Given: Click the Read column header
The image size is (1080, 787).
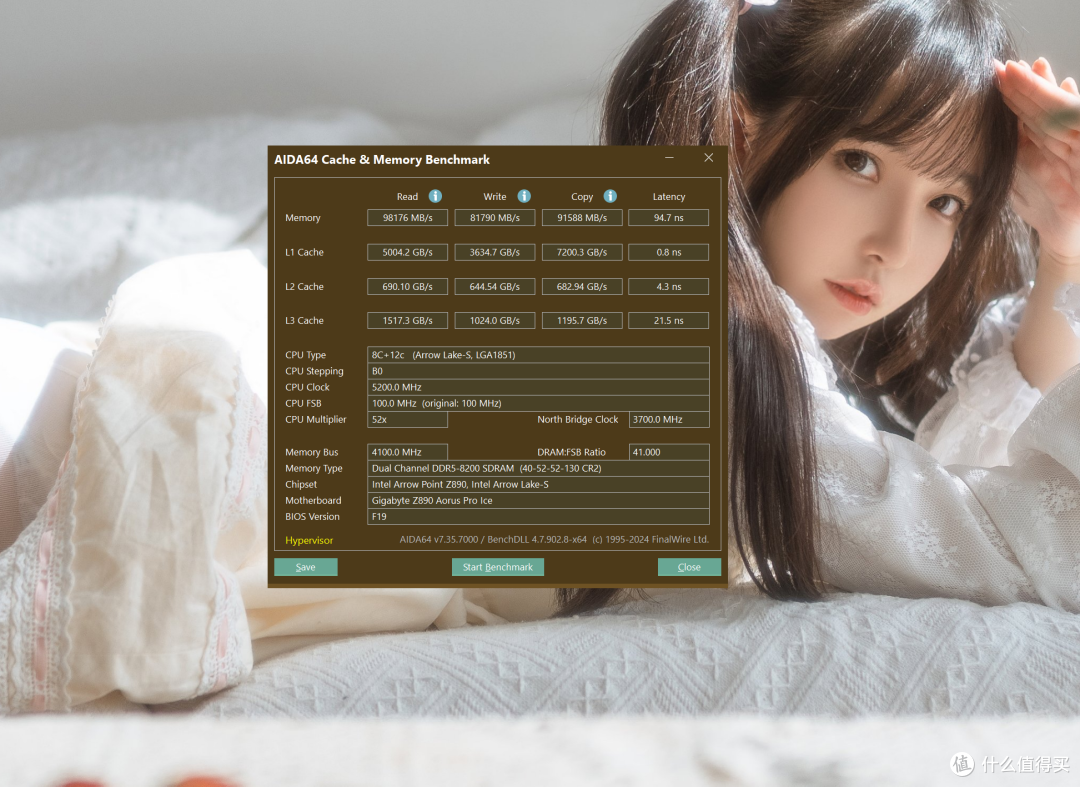Looking at the screenshot, I should coord(407,197).
